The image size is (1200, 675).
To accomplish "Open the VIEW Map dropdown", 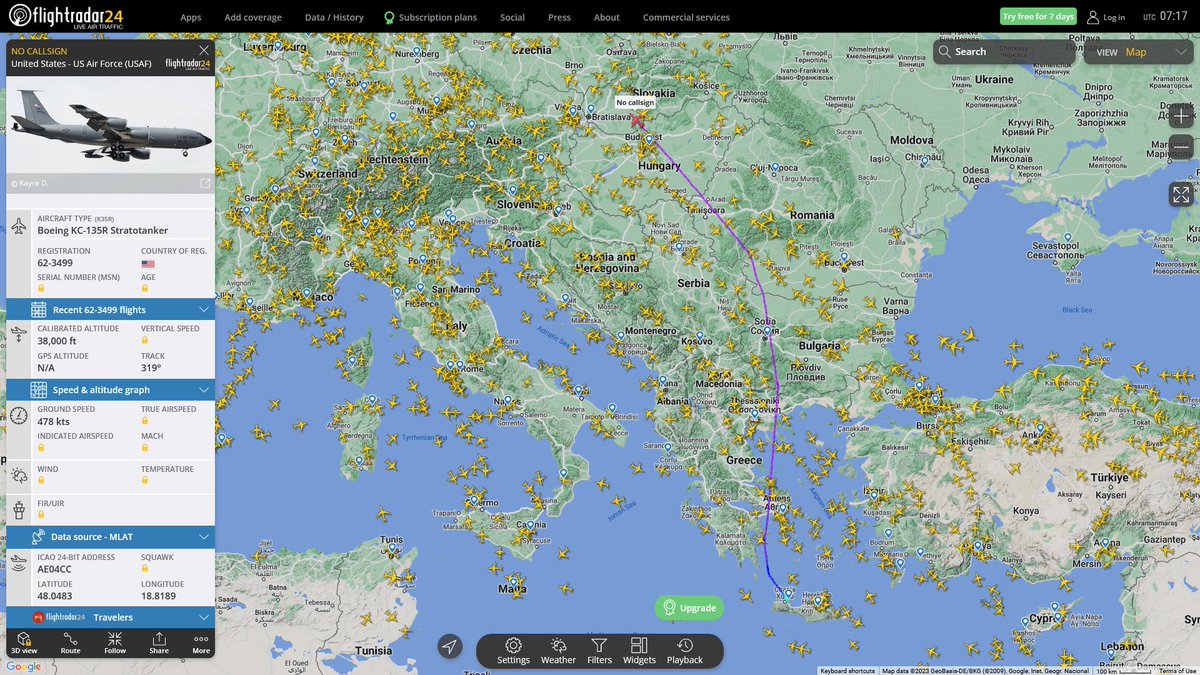I will [x=1137, y=52].
